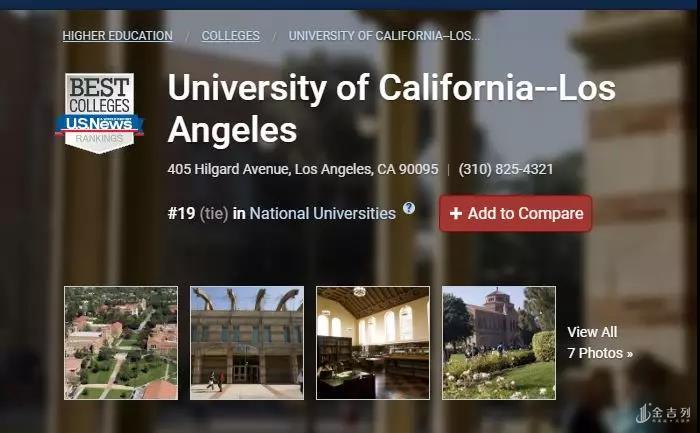Click View All 7 Photos link
Image resolution: width=700 pixels, height=433 pixels.
[600, 343]
